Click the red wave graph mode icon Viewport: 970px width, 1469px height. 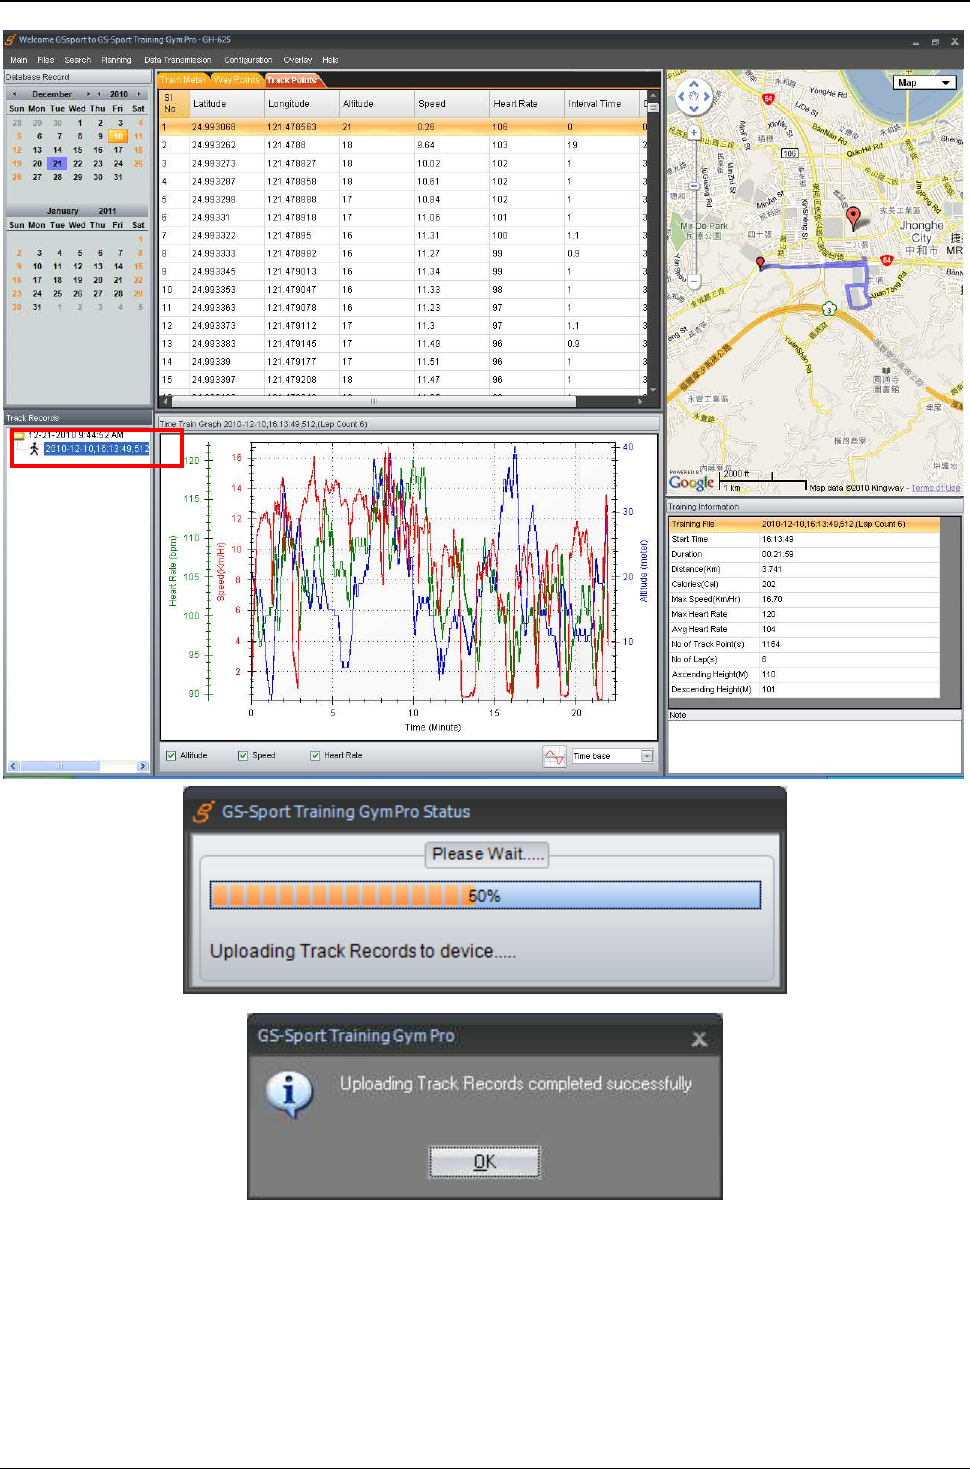554,756
